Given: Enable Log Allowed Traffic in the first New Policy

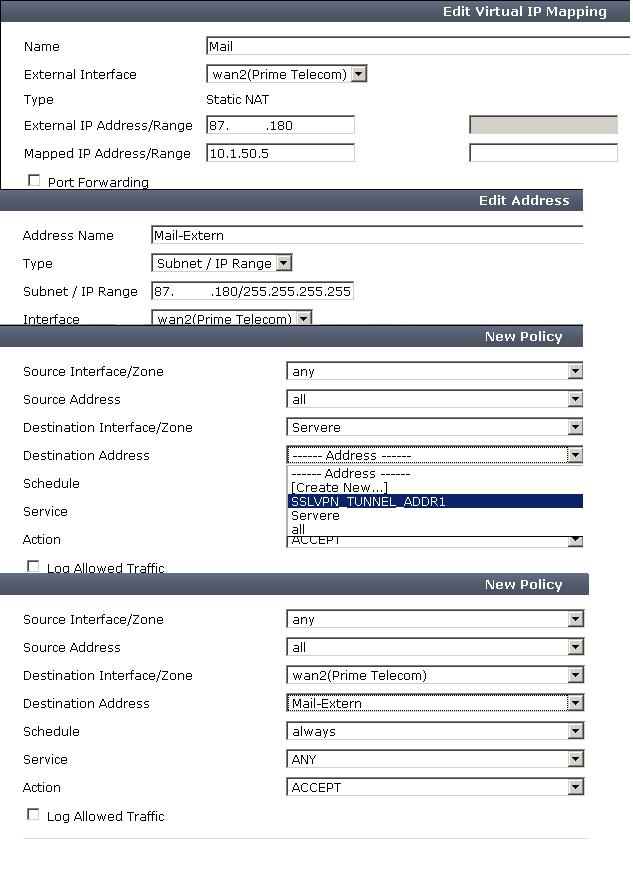Looking at the screenshot, I should 33,568.
